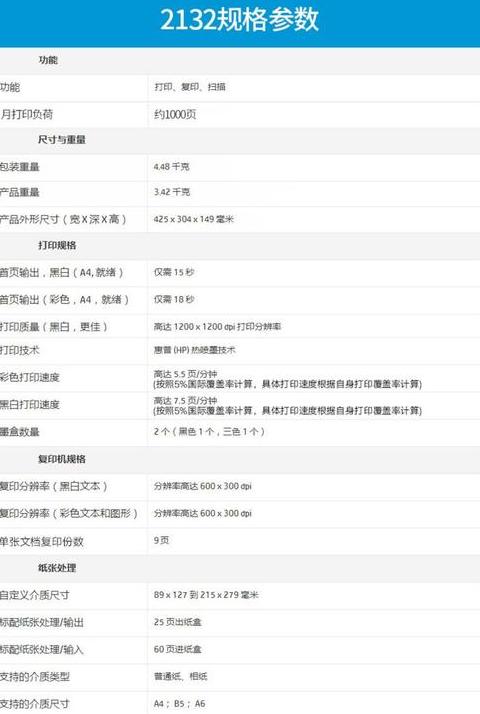Viewport: 480px width, 714px height.
Task: Click the '2132规格参数' title heading
Action: pyautogui.click(x=239, y=20)
